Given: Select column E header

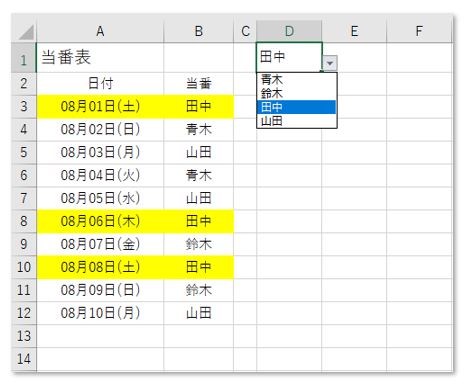Looking at the screenshot, I should (354, 32).
